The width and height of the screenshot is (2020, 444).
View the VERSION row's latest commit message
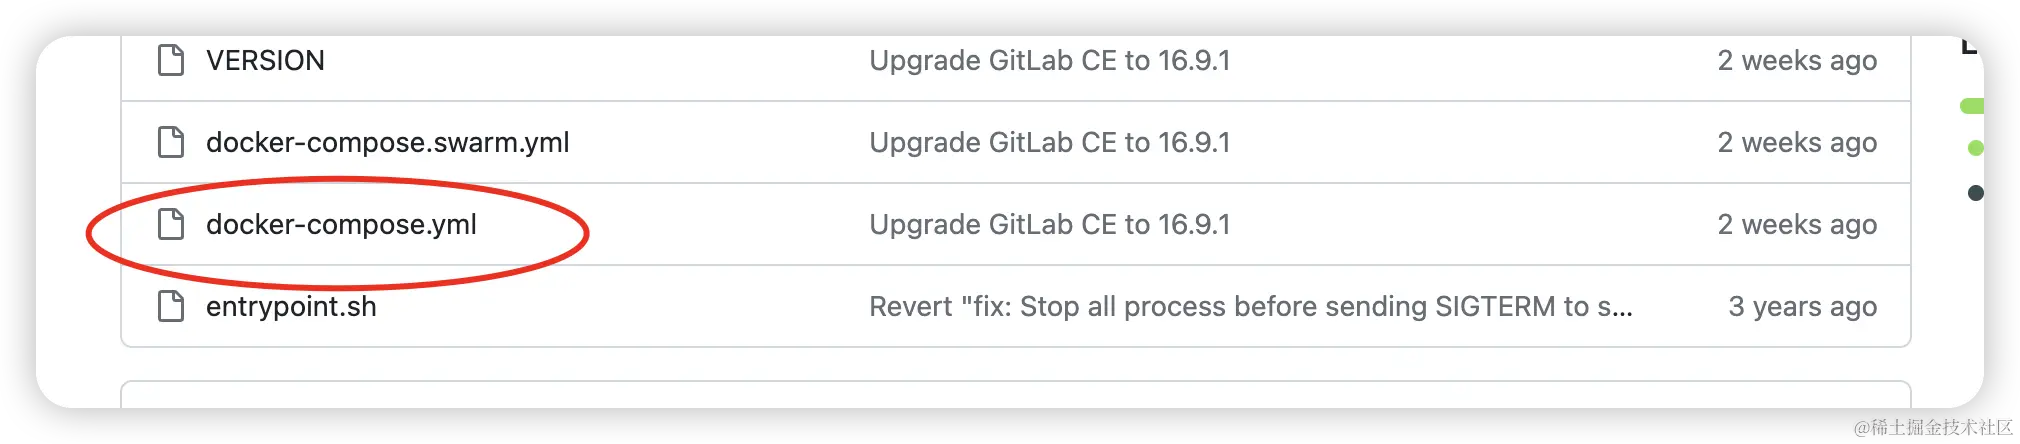coord(1049,60)
